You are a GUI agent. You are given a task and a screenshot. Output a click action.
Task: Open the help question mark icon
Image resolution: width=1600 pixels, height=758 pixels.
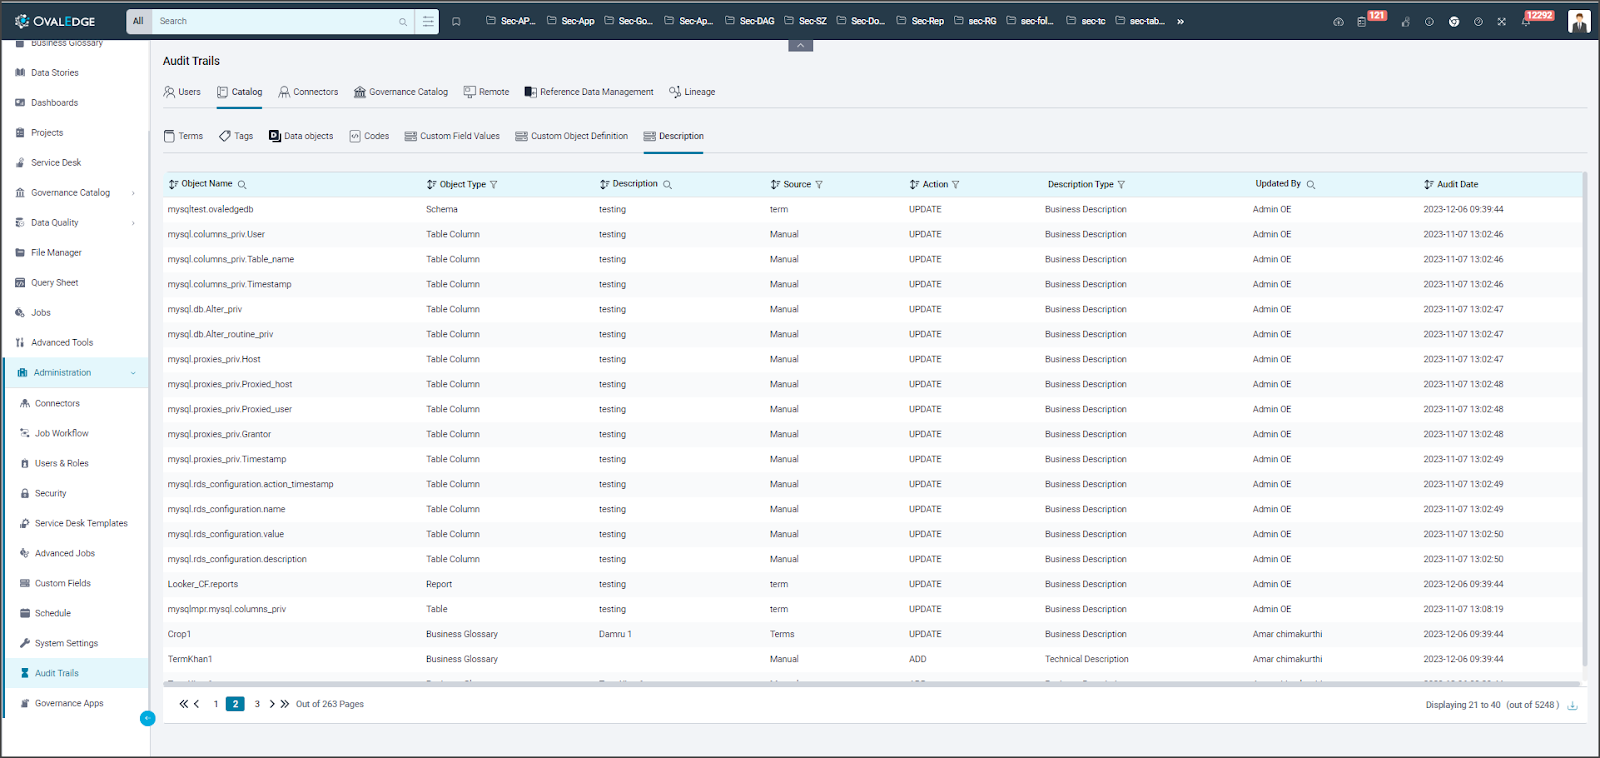tap(1478, 21)
